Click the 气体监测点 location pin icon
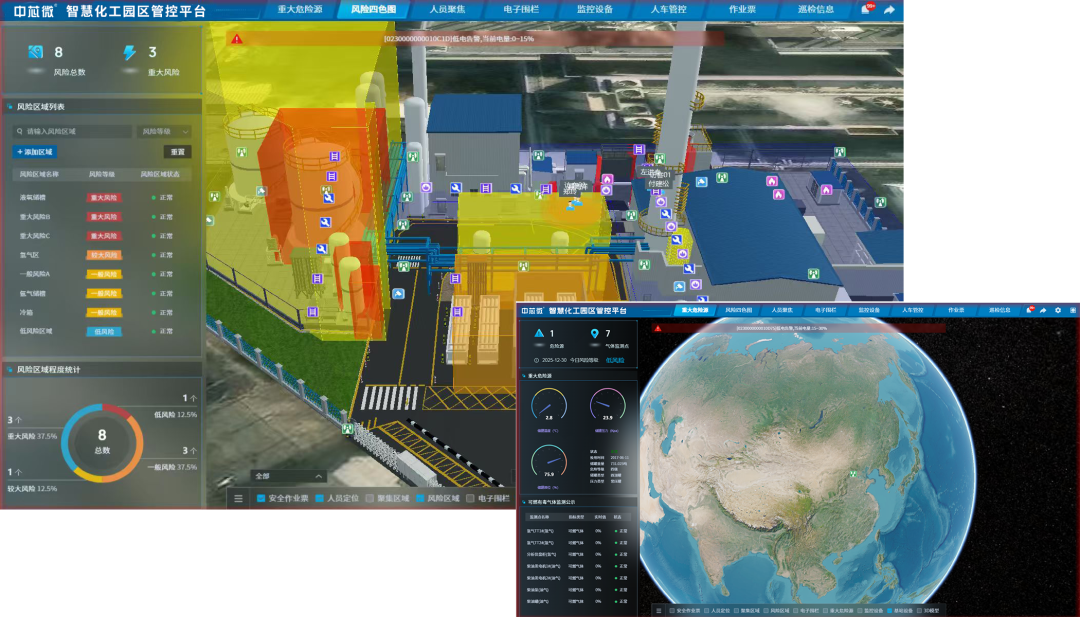The height and width of the screenshot is (617, 1080). point(594,333)
